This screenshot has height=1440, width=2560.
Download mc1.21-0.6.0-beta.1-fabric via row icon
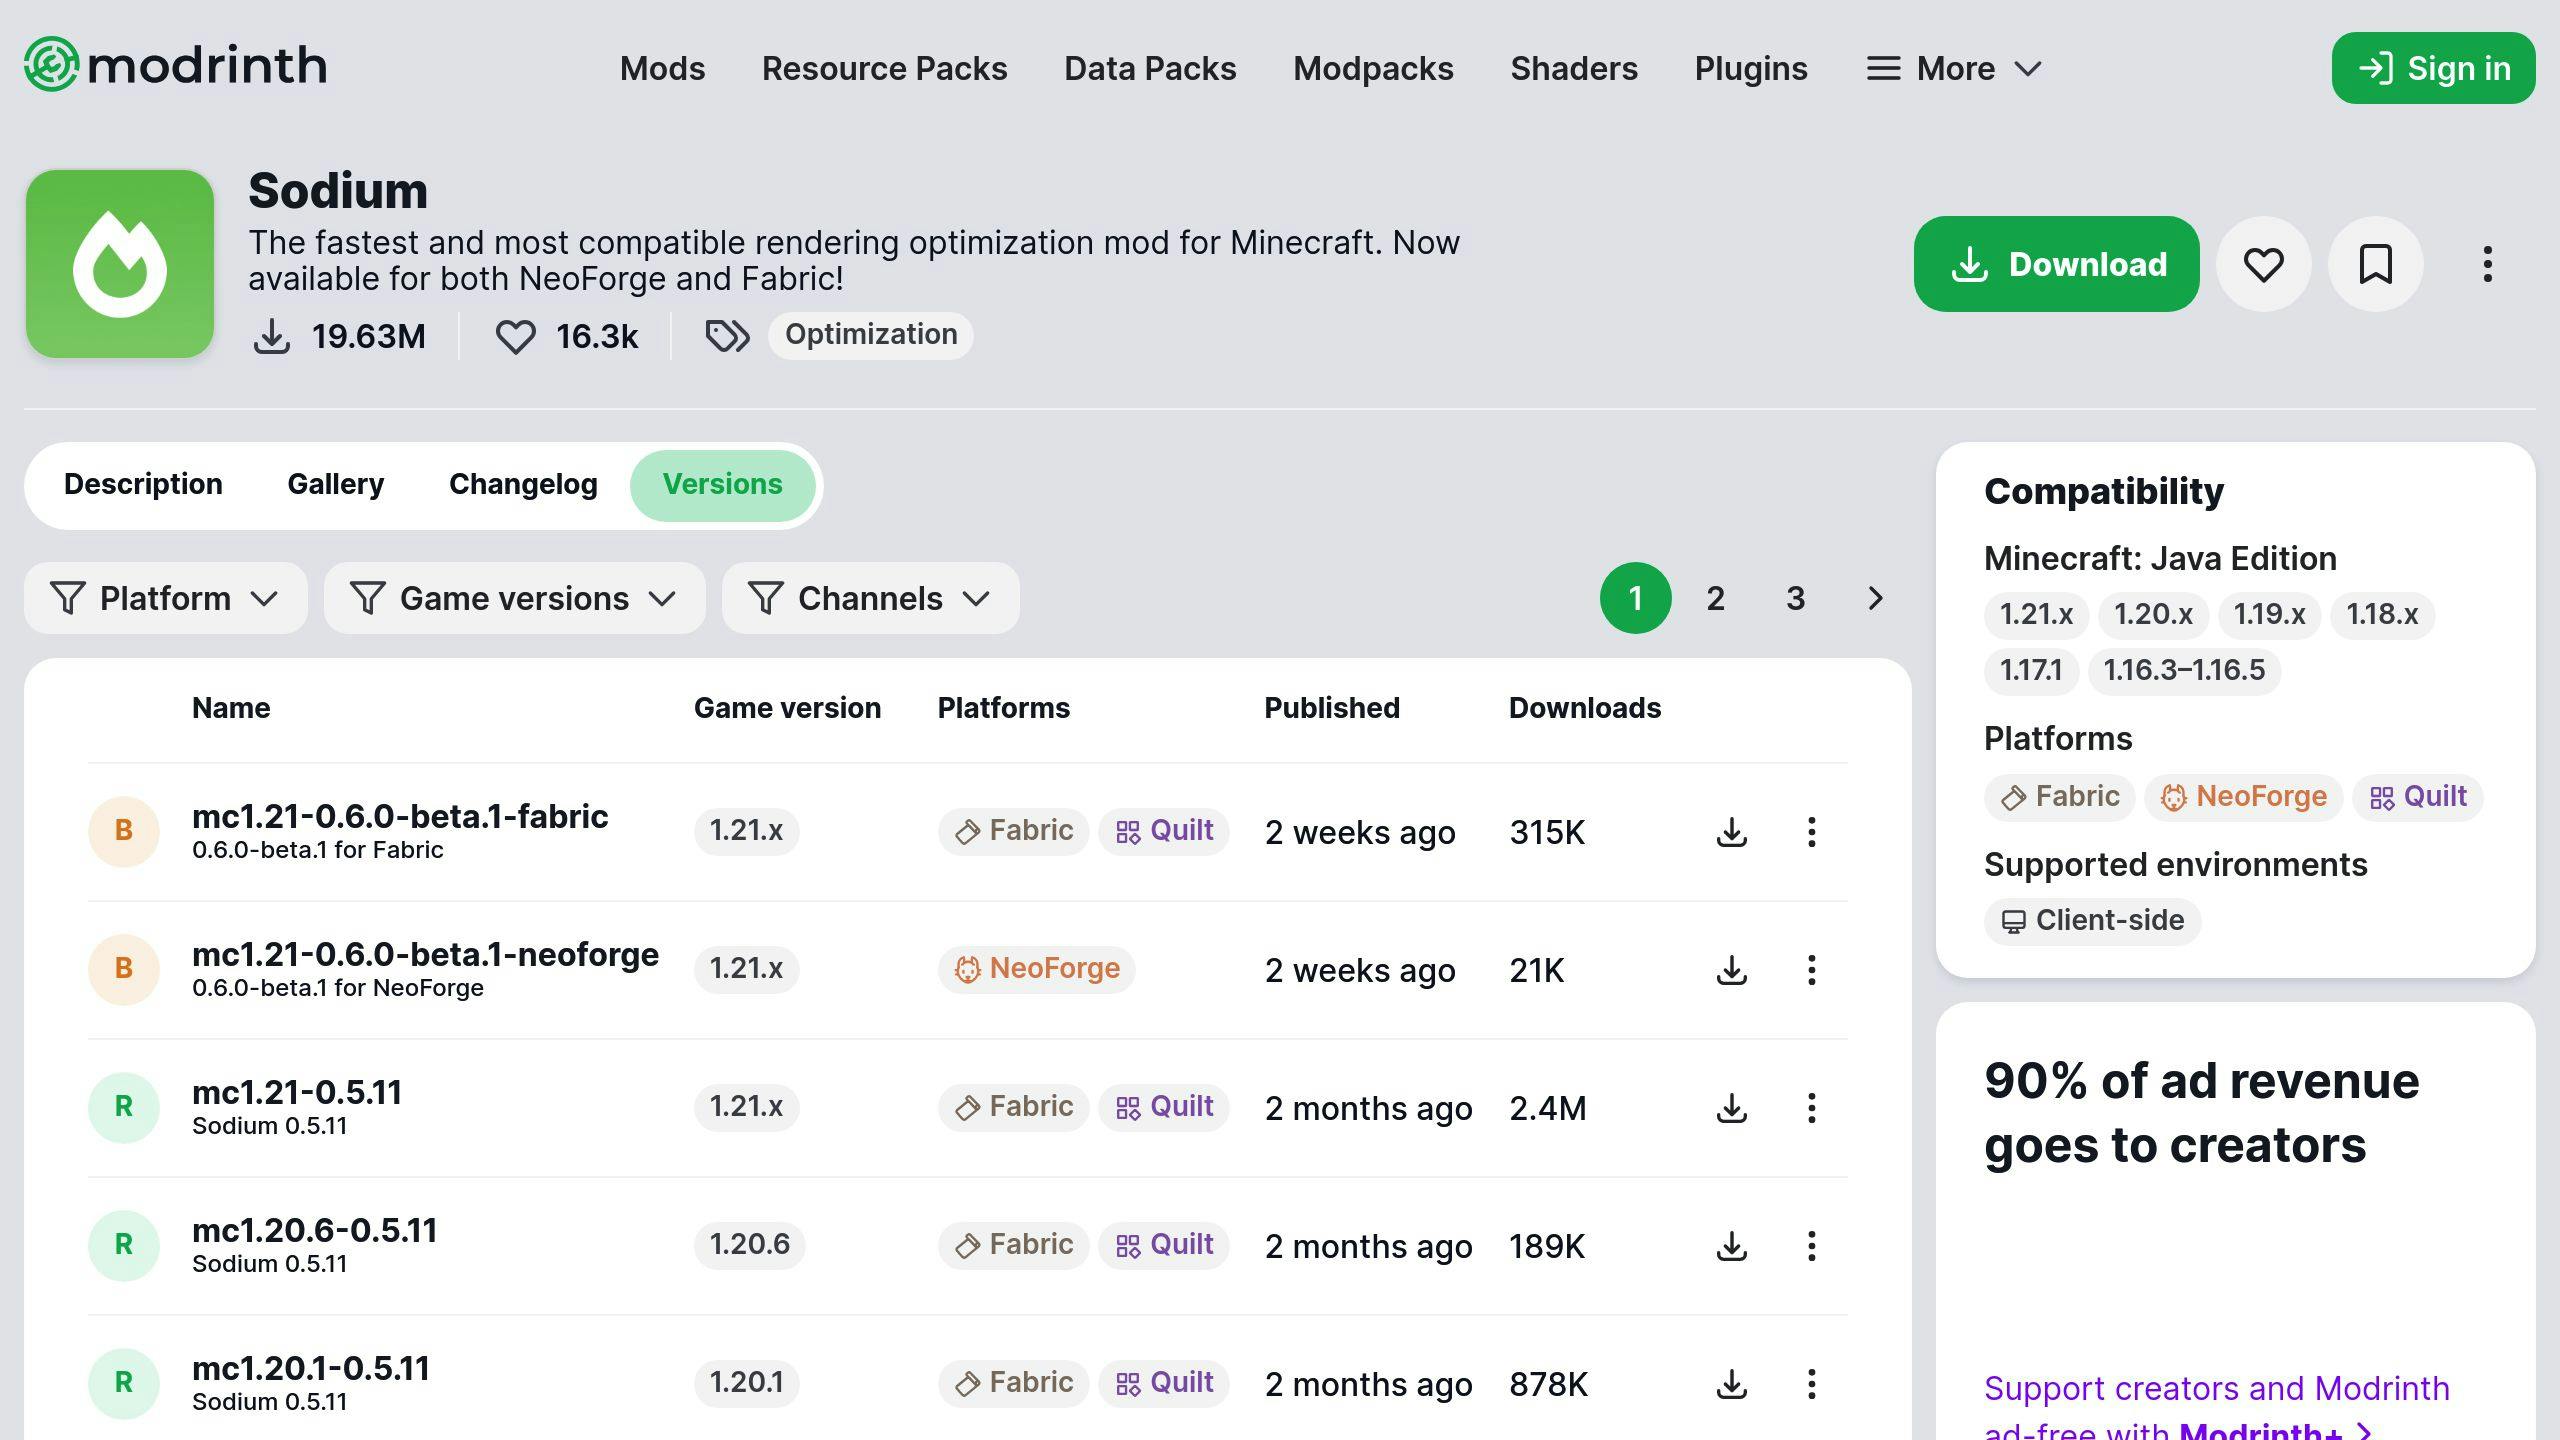point(1732,832)
